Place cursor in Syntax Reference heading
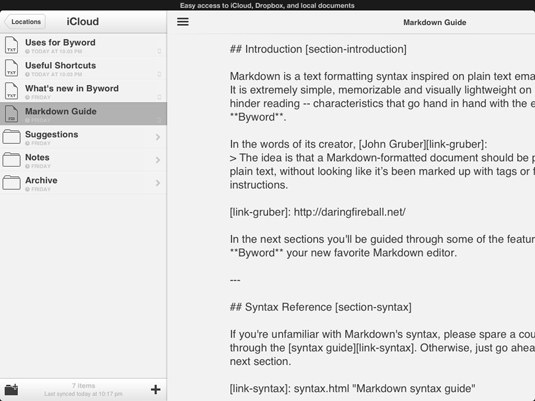535x401 pixels. [321, 307]
